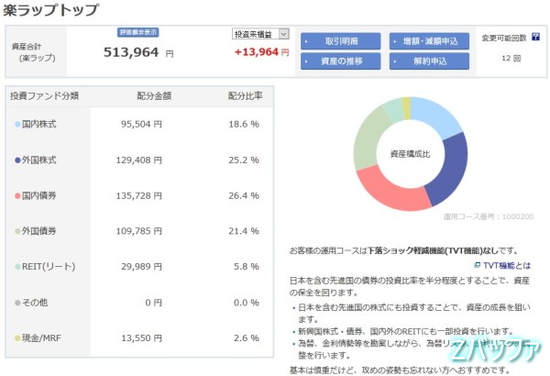
Task: Click the 国内株式 row label
Action: click(39, 124)
